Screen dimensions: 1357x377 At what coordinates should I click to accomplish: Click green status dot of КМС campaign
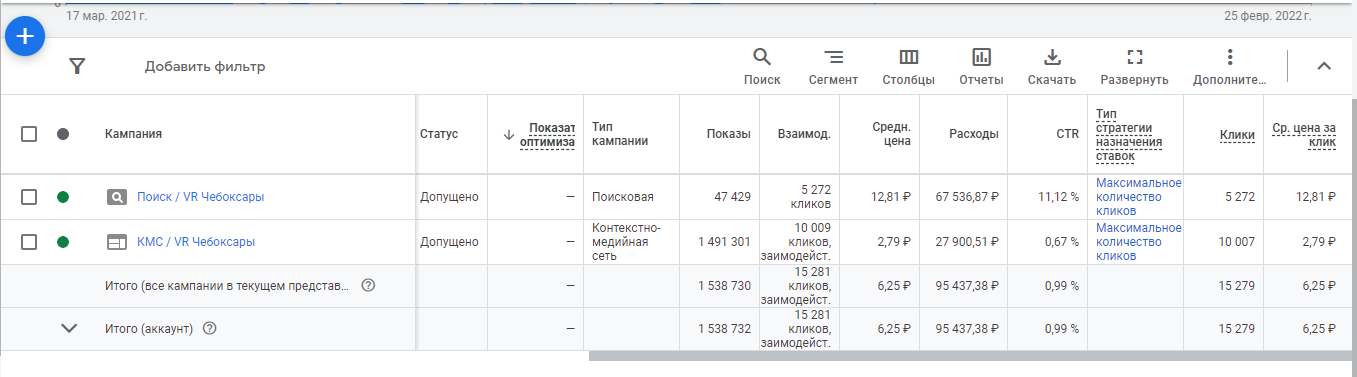63,242
